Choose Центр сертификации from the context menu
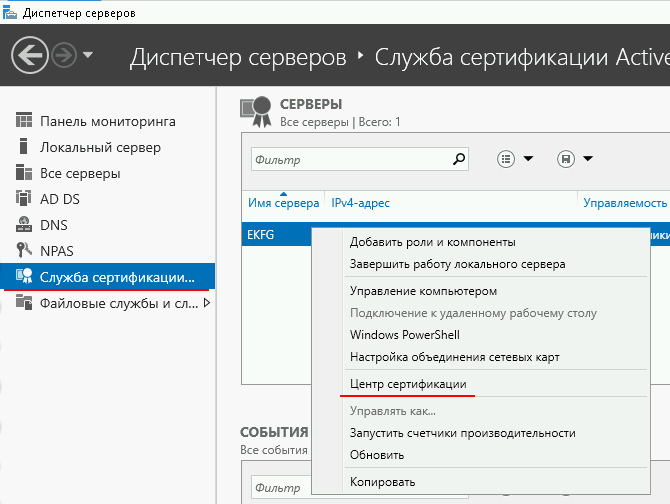The image size is (670, 504). (408, 383)
